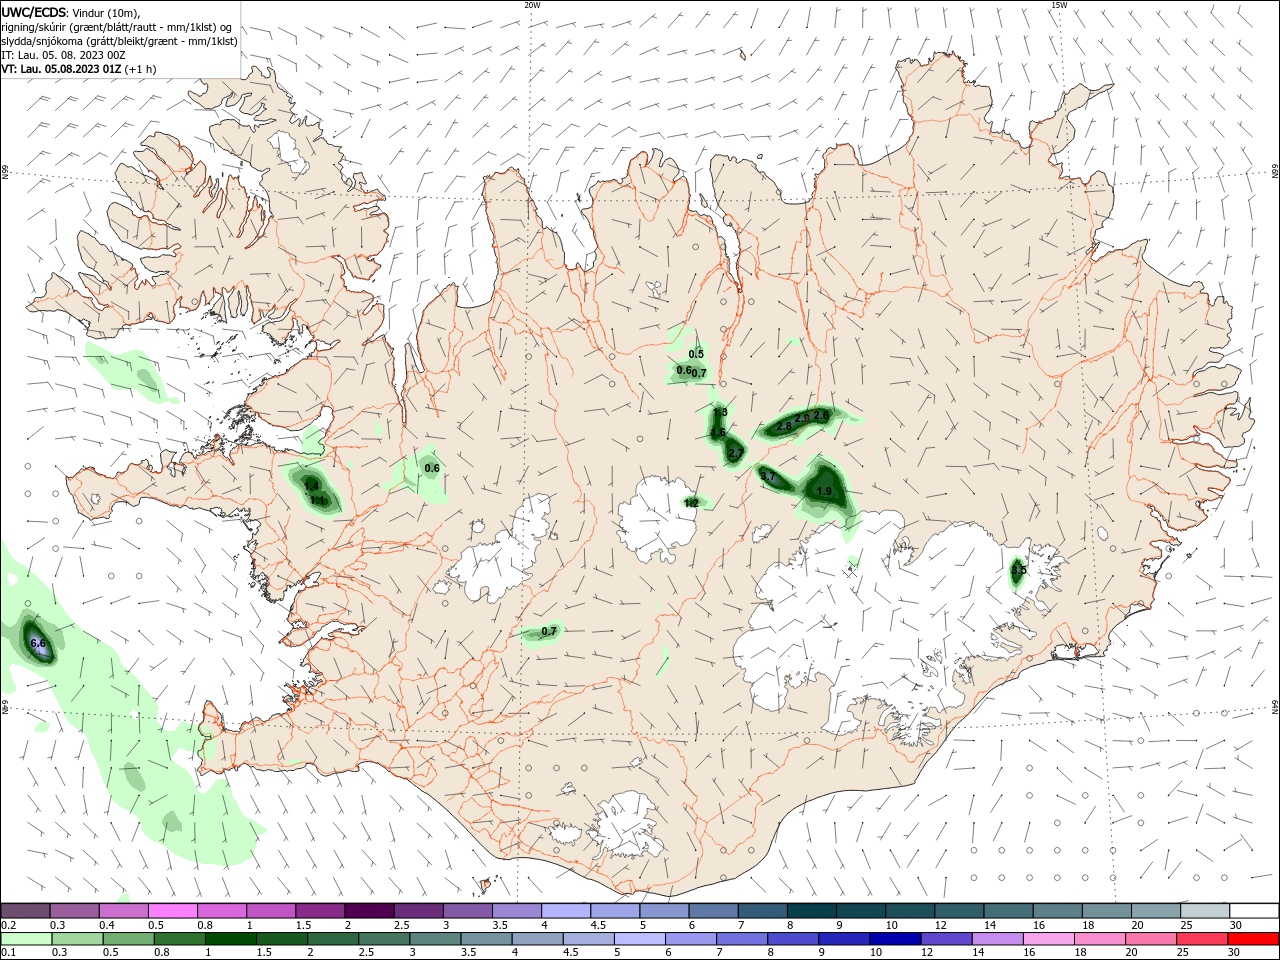The height and width of the screenshot is (960, 1280).
Task: Pick the dark plum 2 mm snow legend swatch
Action: point(368,911)
